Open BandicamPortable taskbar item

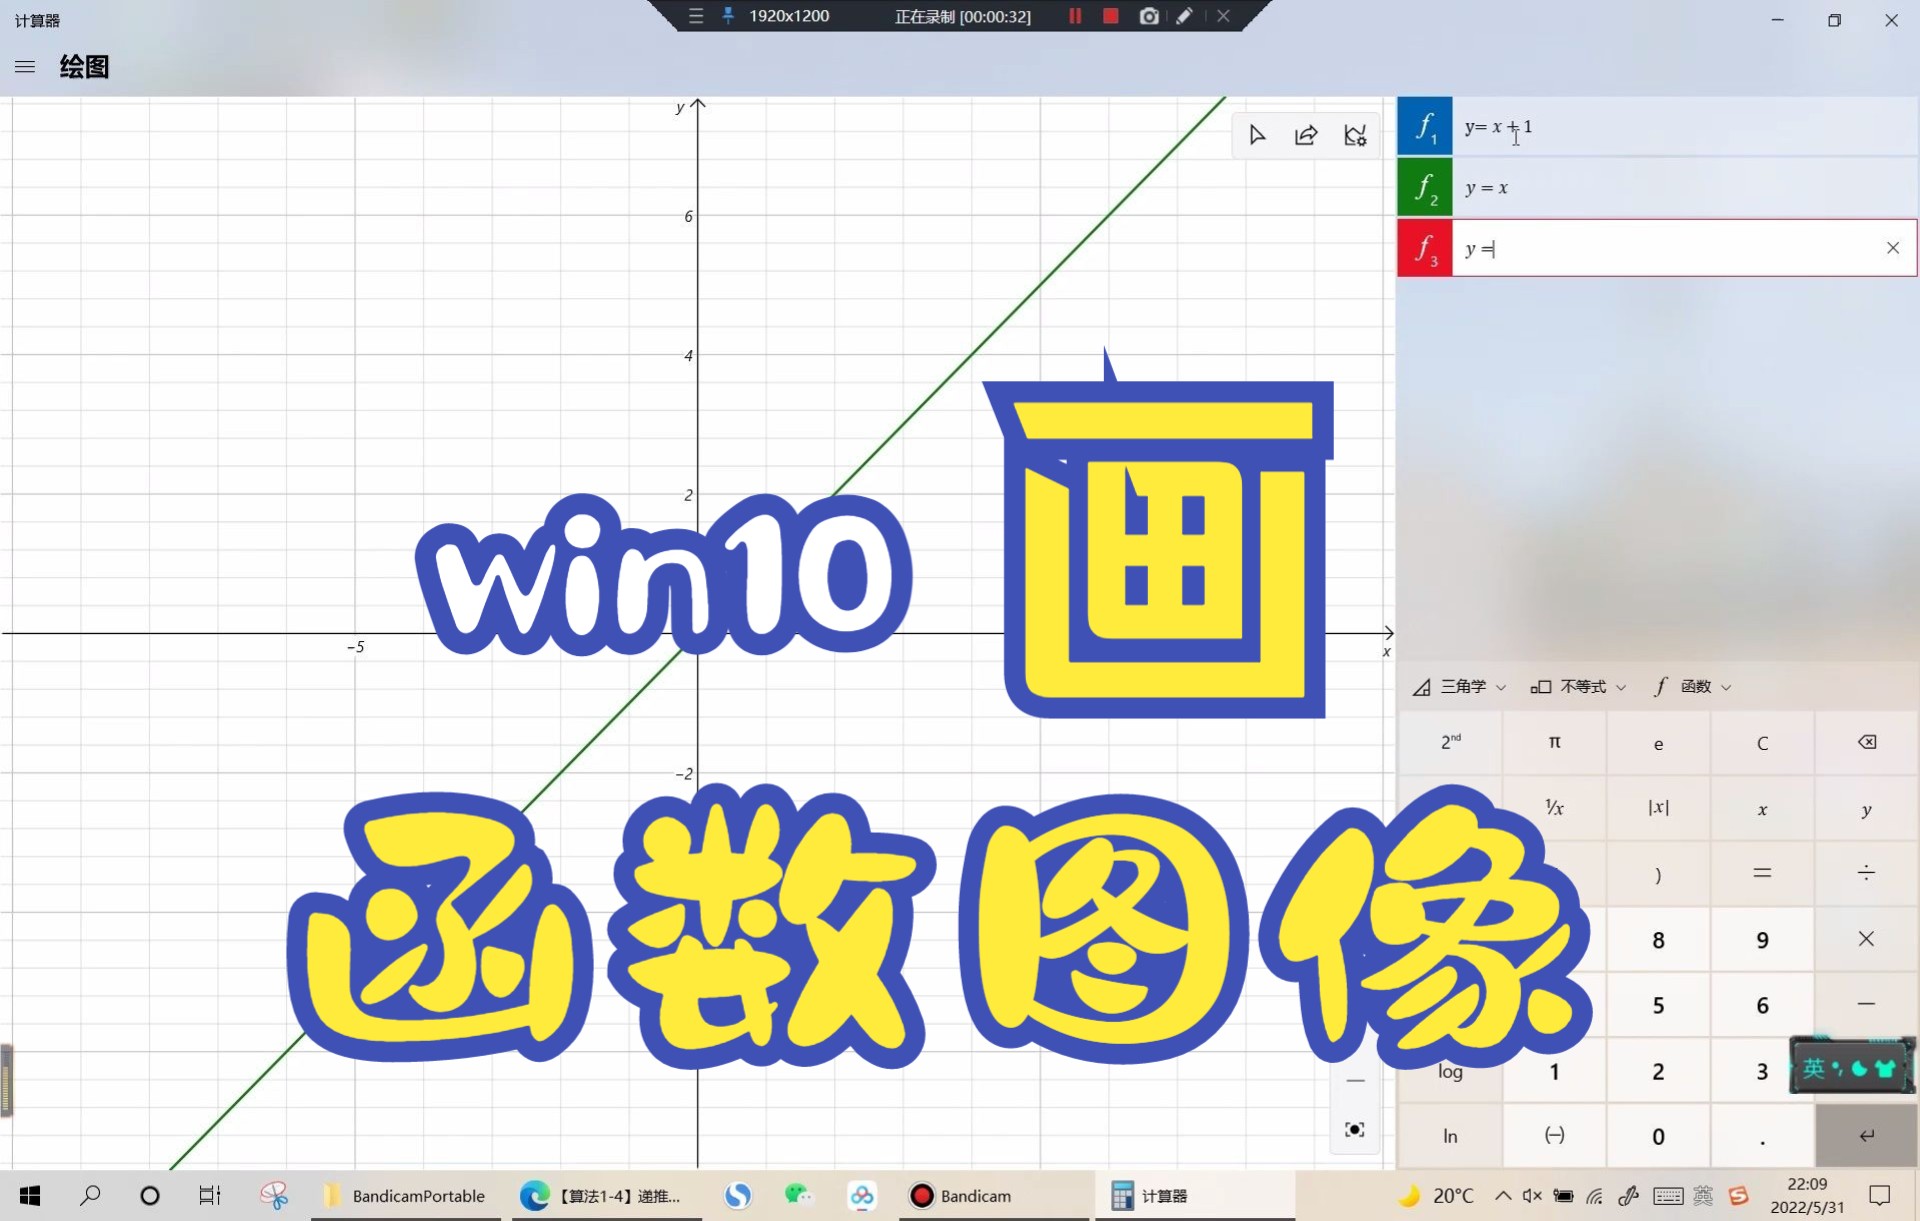tap(405, 1196)
